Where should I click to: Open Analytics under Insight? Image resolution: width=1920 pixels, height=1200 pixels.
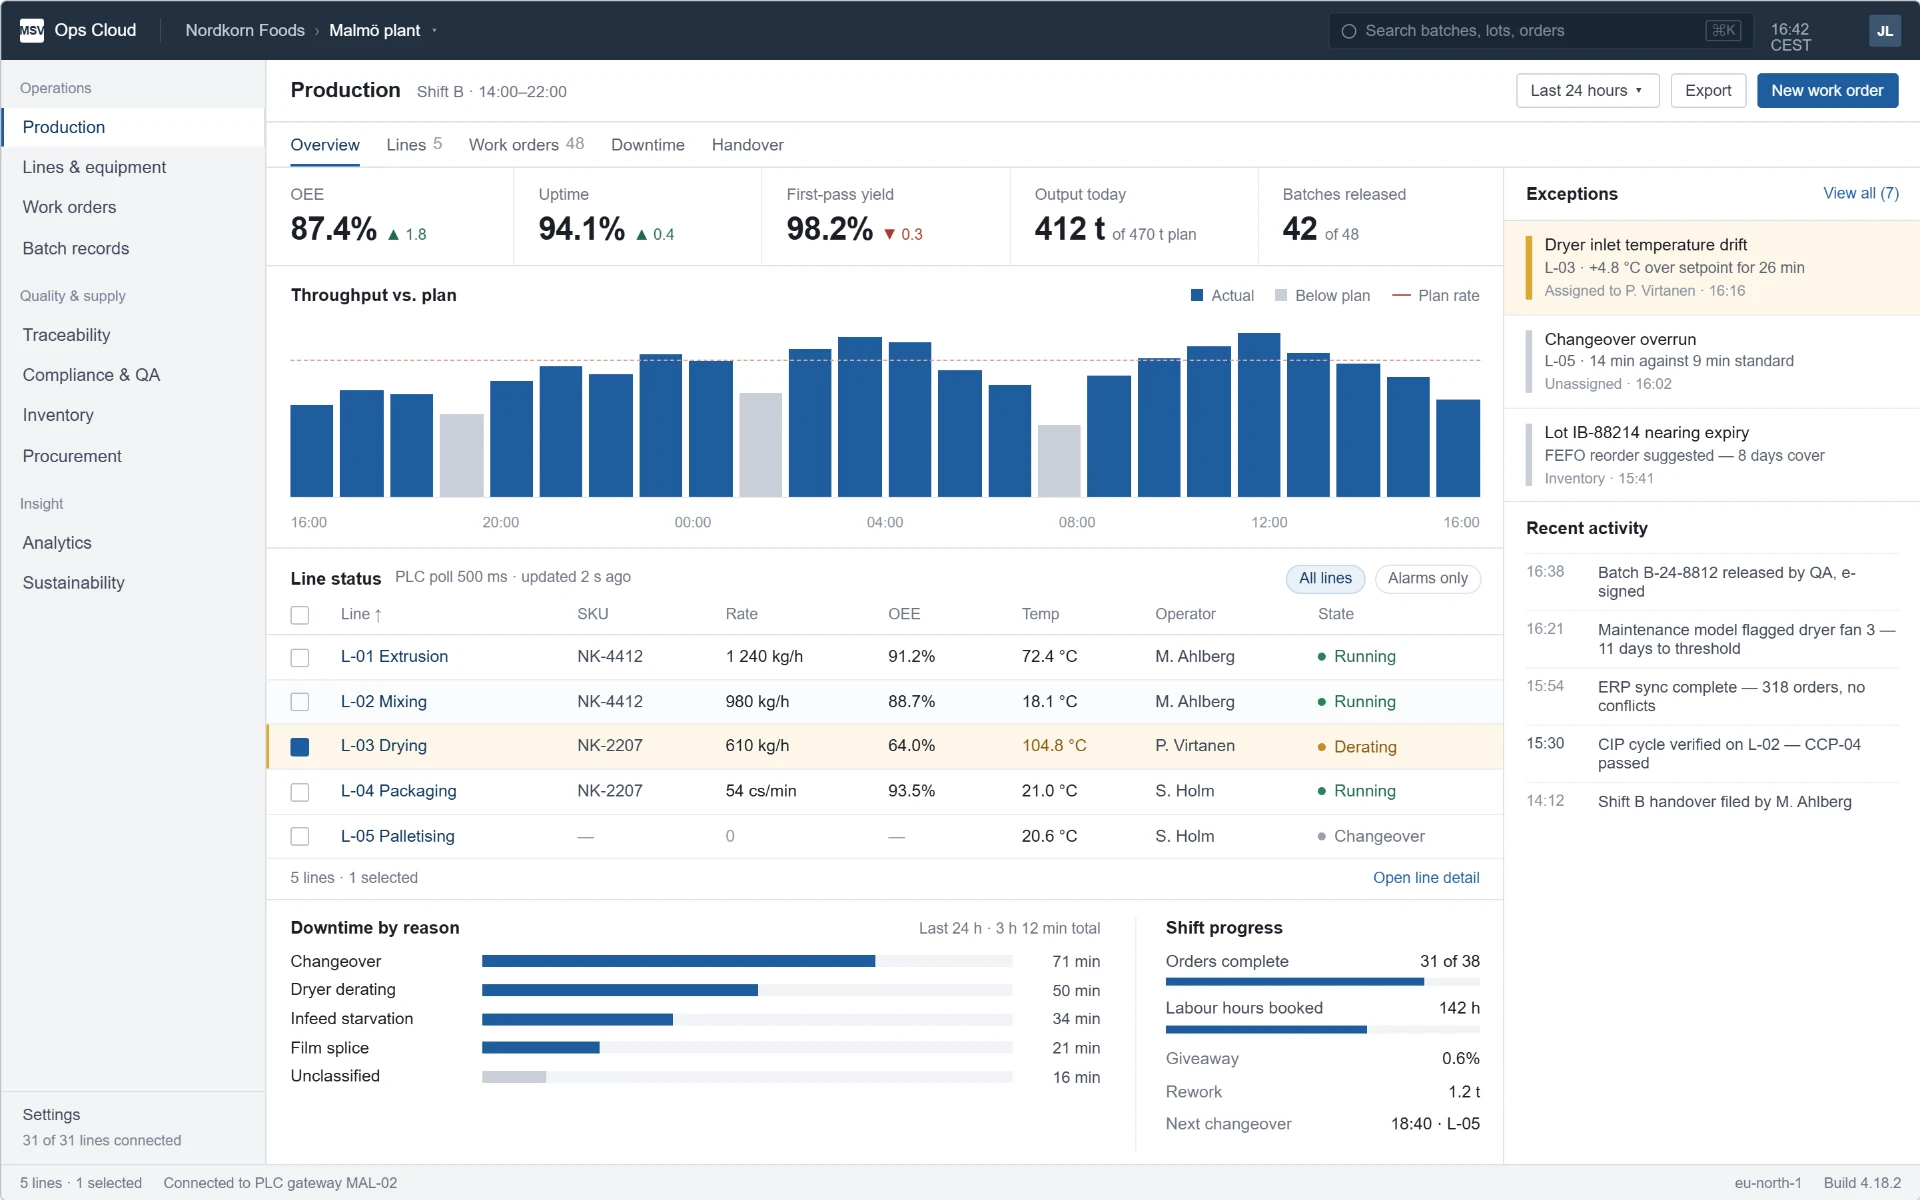133,543
